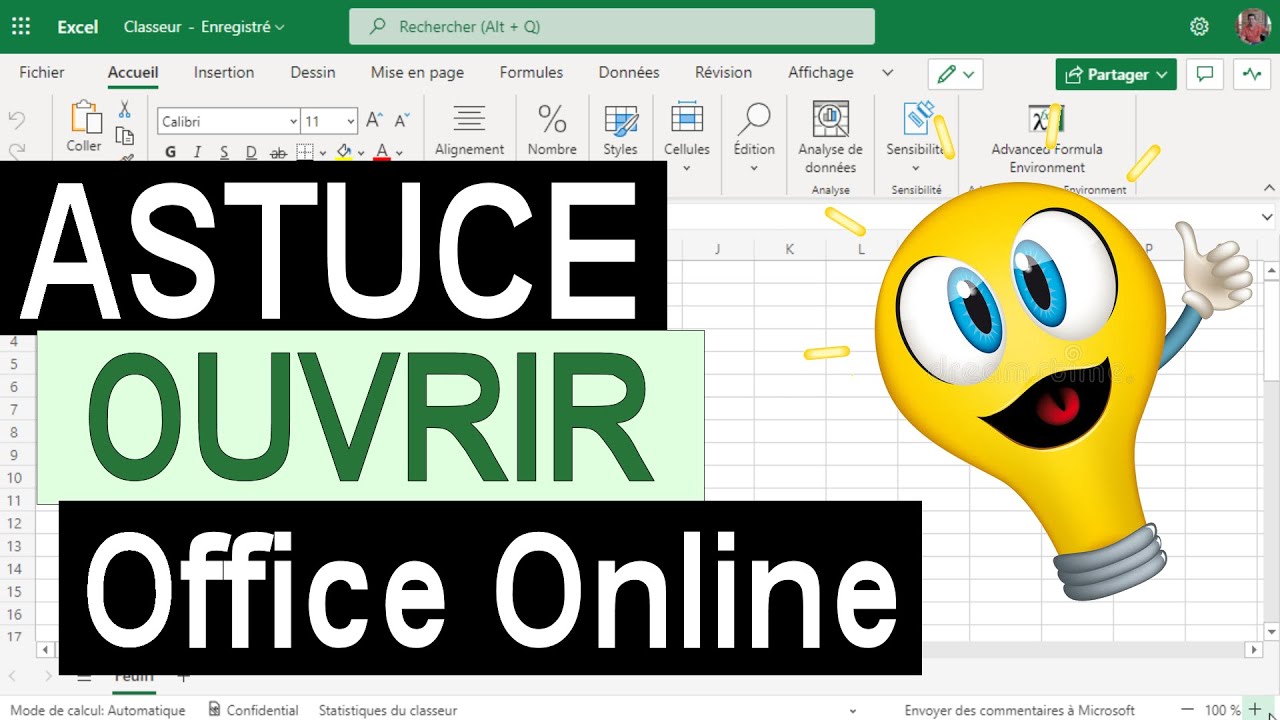1280x720 pixels.
Task: Open the Styles group
Action: pyautogui.click(x=620, y=130)
